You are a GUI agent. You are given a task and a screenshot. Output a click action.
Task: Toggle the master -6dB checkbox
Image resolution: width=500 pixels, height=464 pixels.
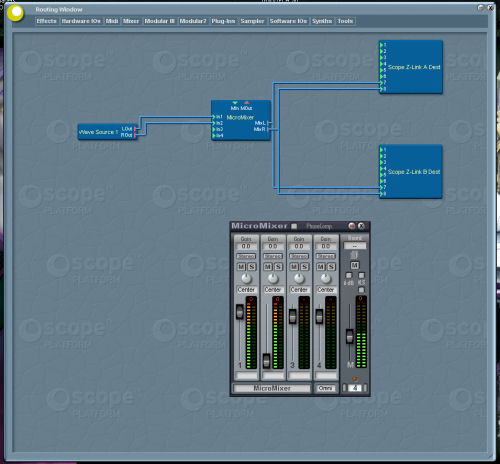tap(349, 275)
